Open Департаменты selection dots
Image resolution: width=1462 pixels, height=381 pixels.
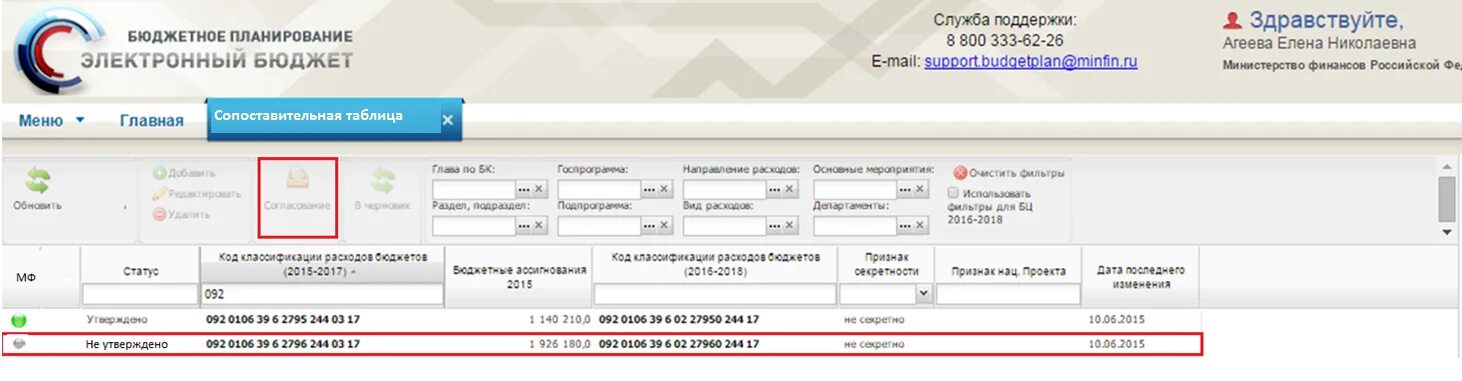click(905, 226)
